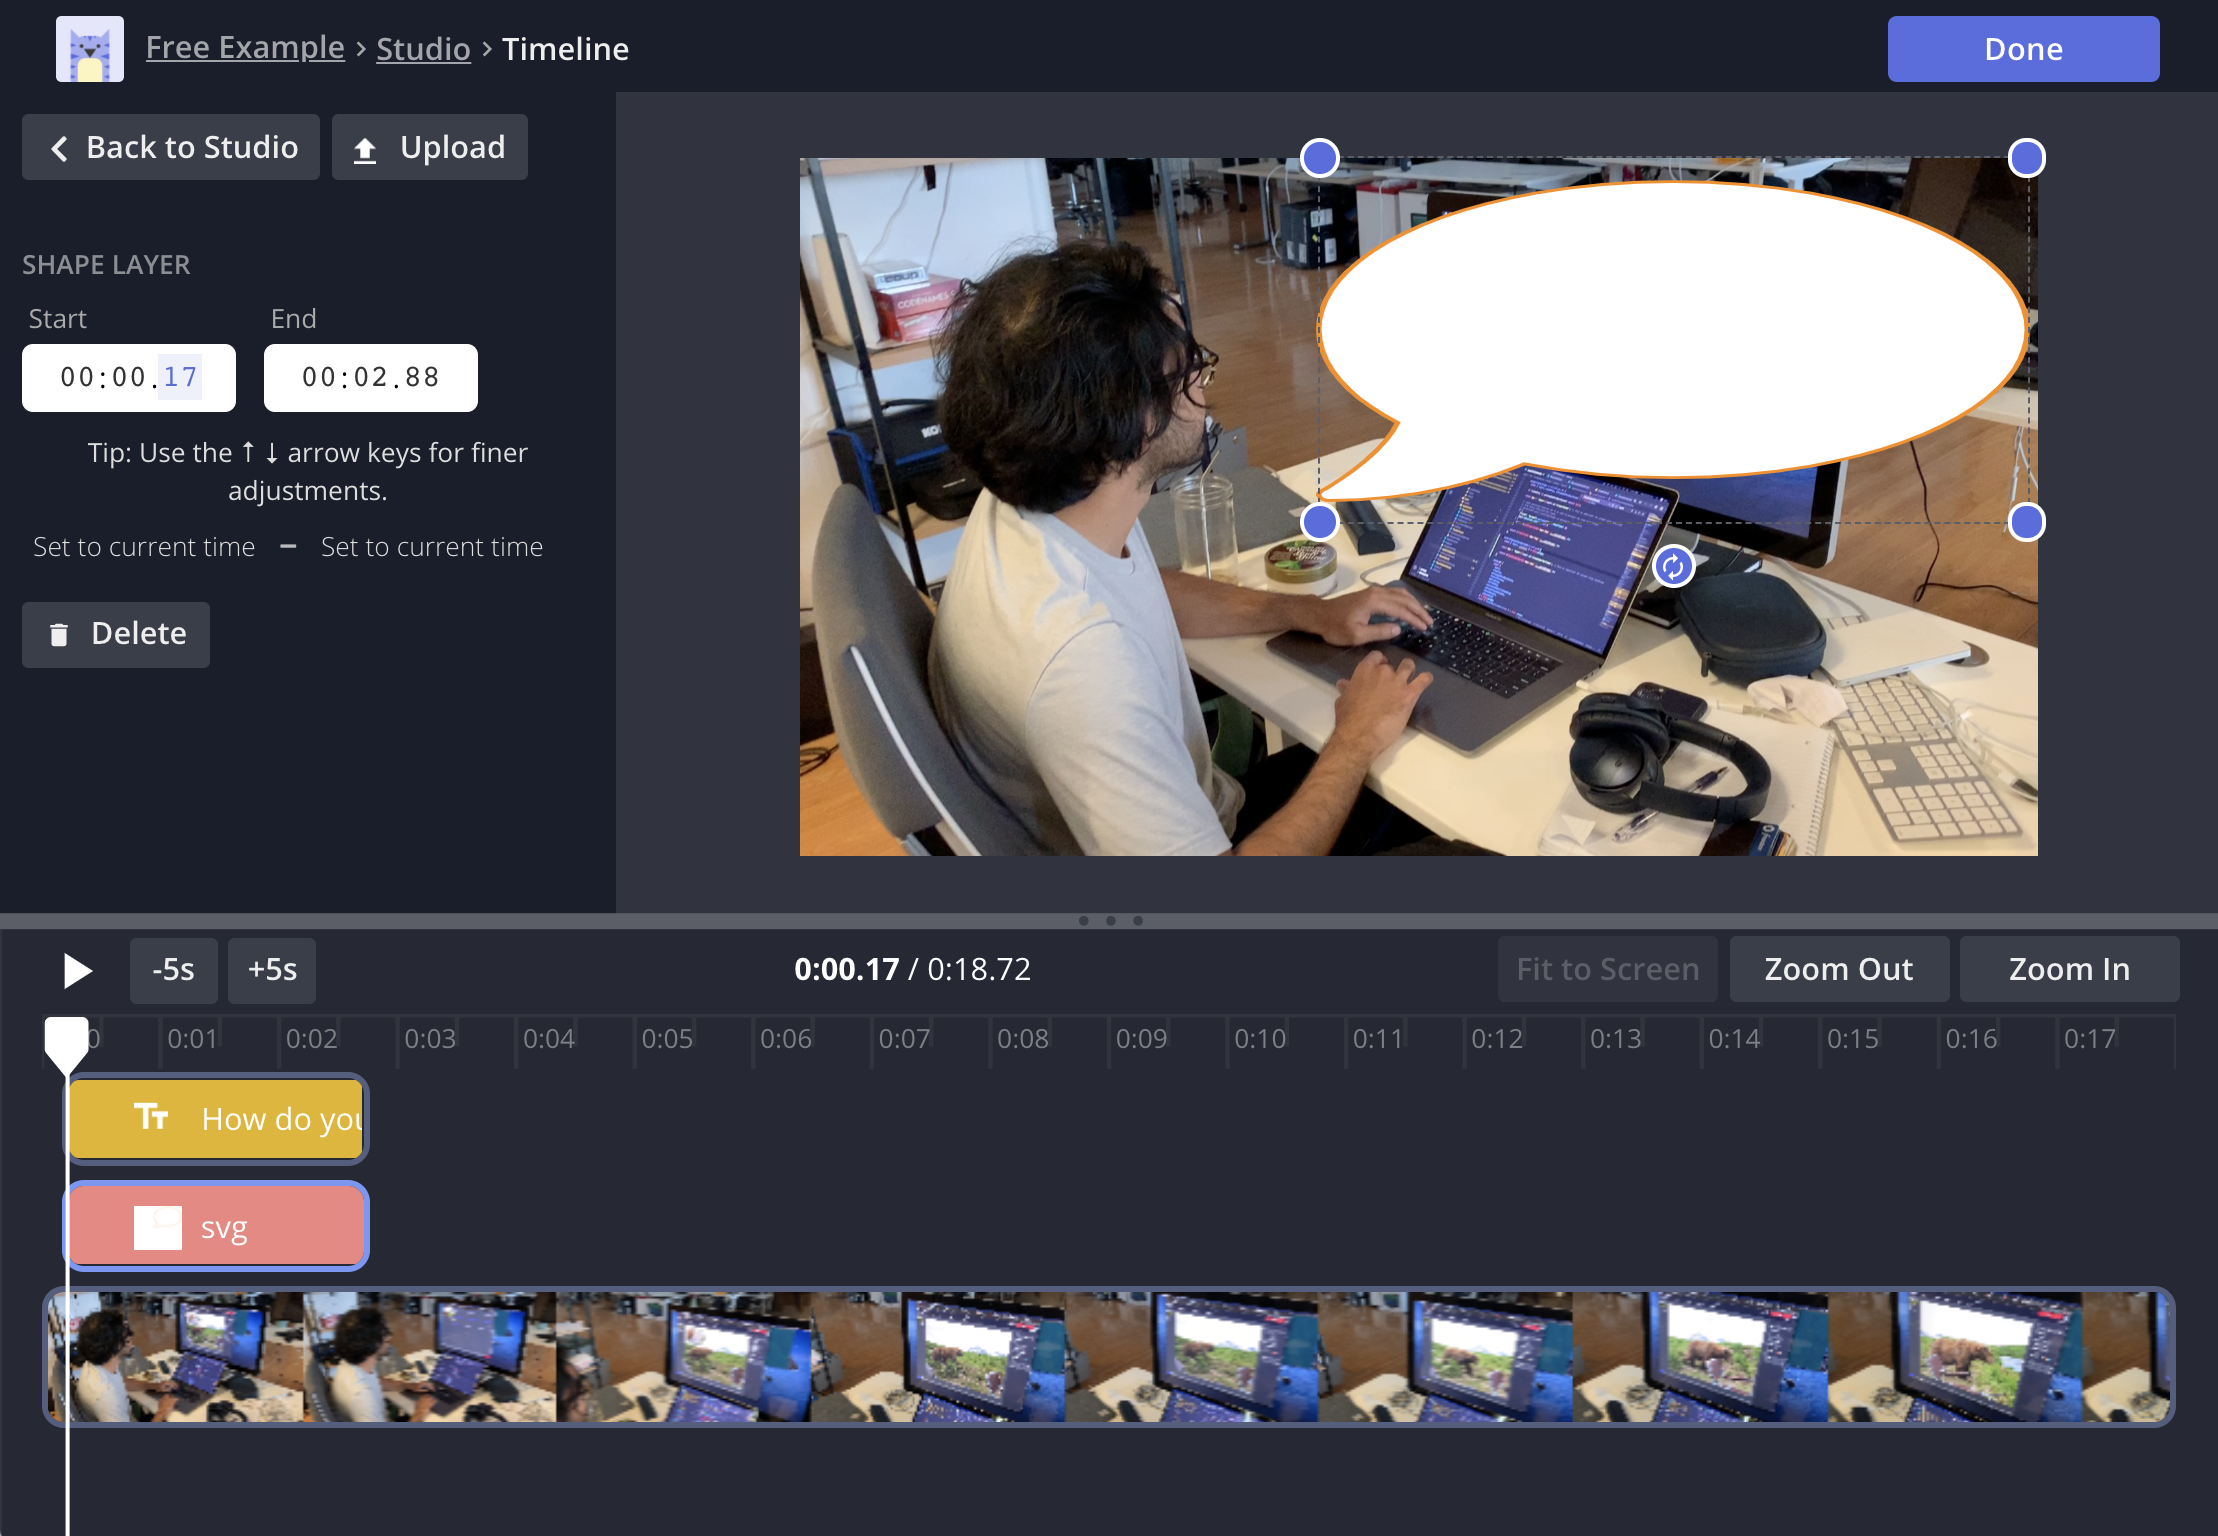Open the Free Example breadcrumb link

(x=244, y=47)
